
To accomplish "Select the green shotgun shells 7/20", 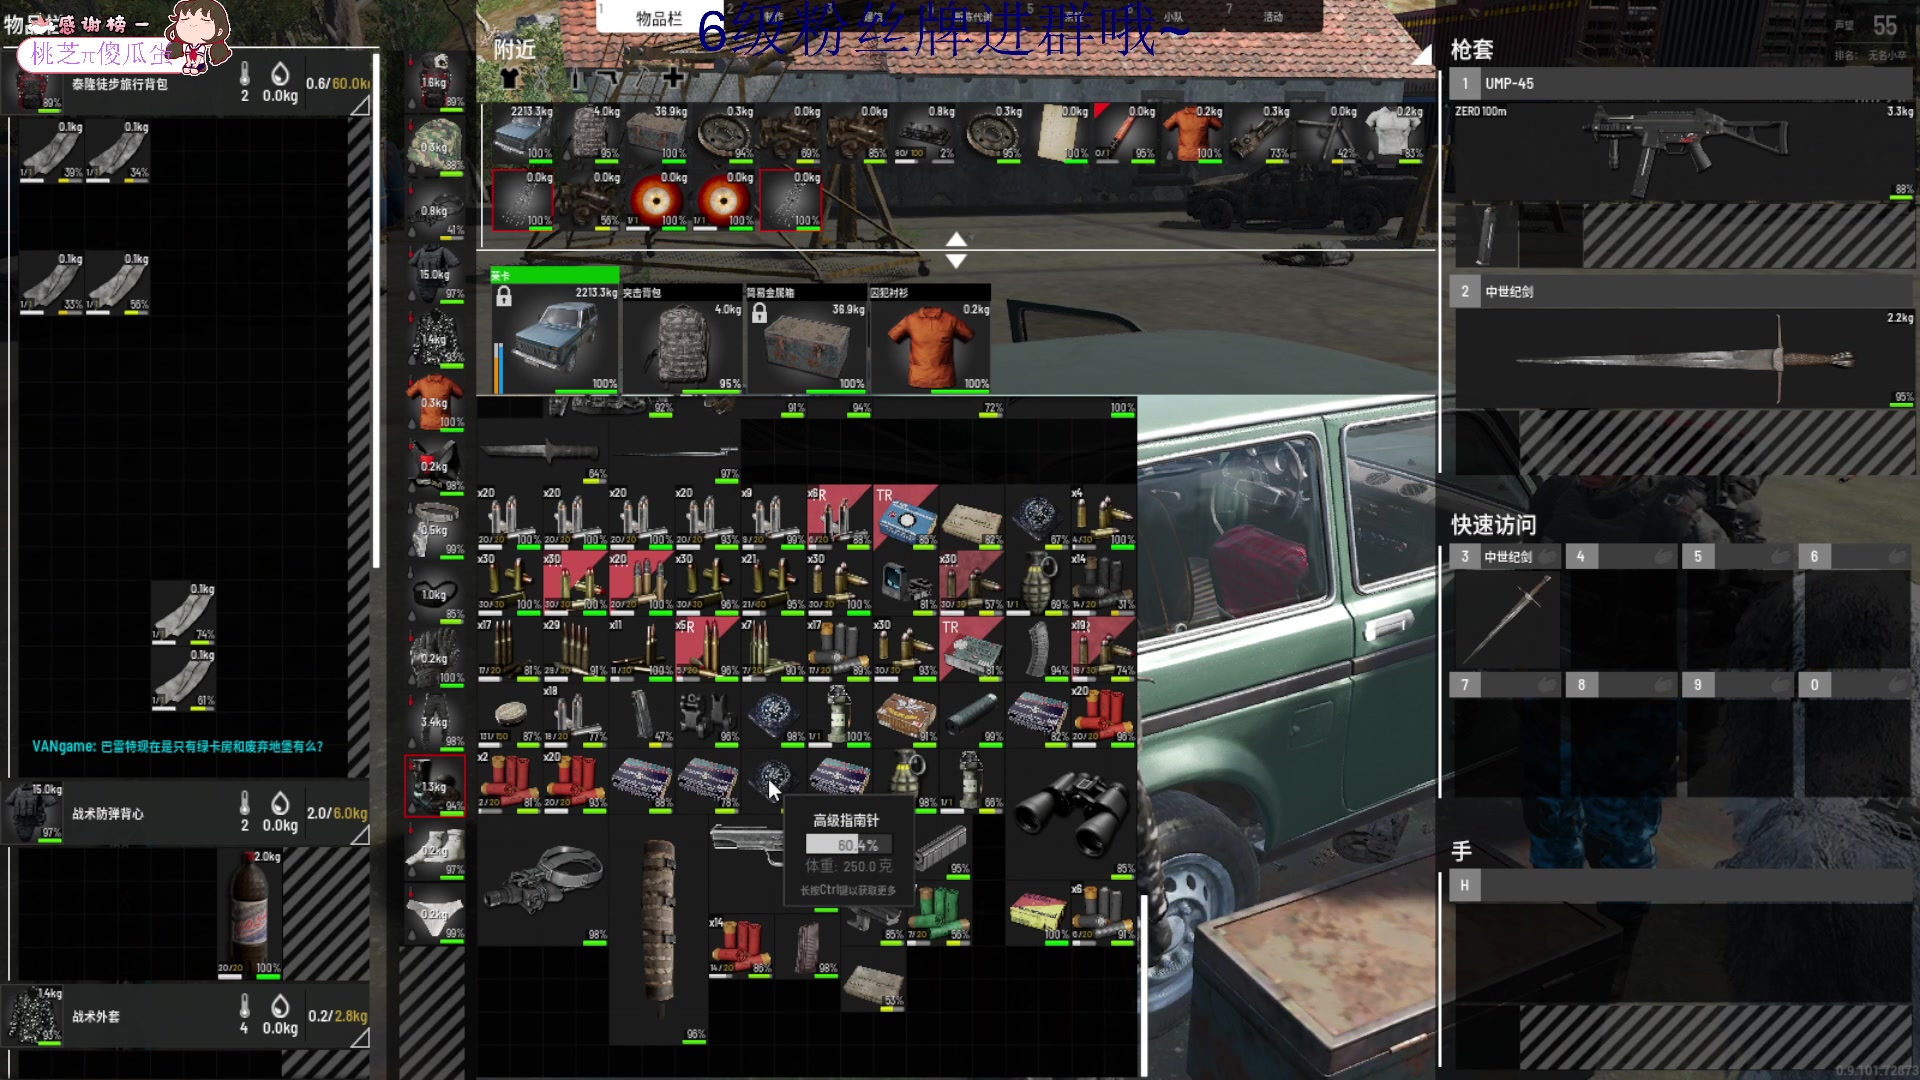I will pyautogui.click(x=938, y=911).
